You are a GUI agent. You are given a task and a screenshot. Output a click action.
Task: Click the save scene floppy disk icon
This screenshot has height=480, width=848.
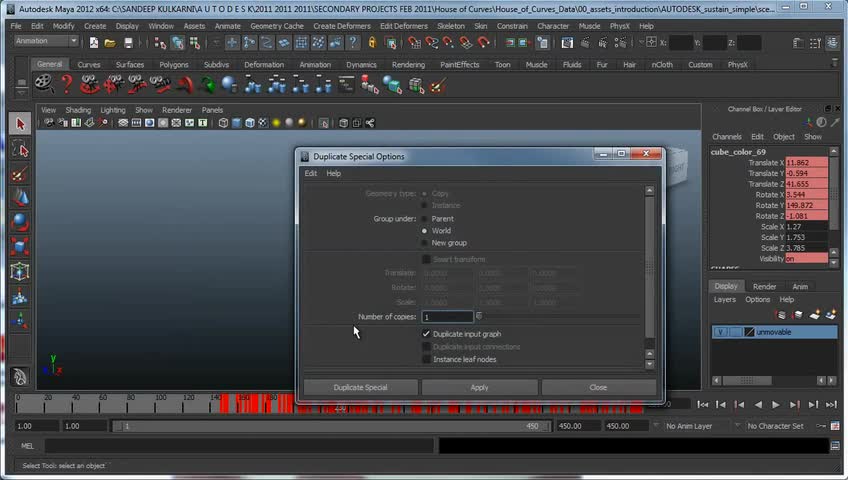128,42
